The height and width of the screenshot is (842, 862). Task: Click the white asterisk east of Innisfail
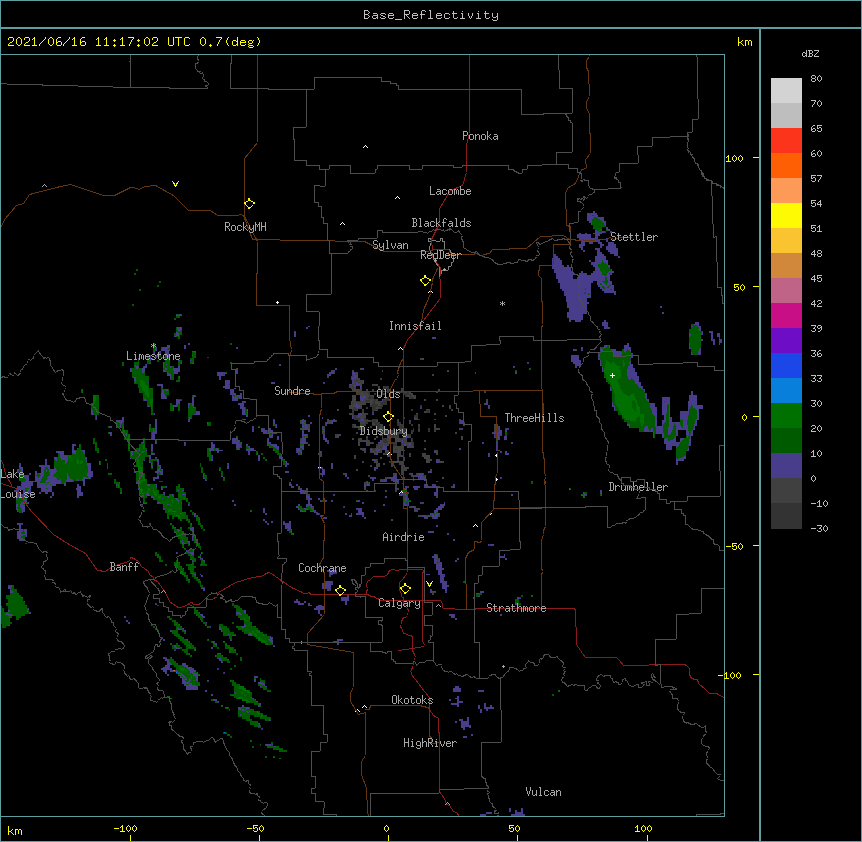coord(502,303)
